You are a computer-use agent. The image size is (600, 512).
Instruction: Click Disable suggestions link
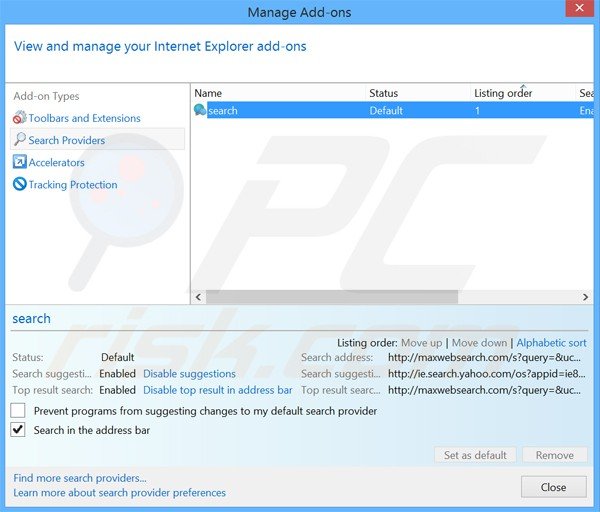[189, 373]
